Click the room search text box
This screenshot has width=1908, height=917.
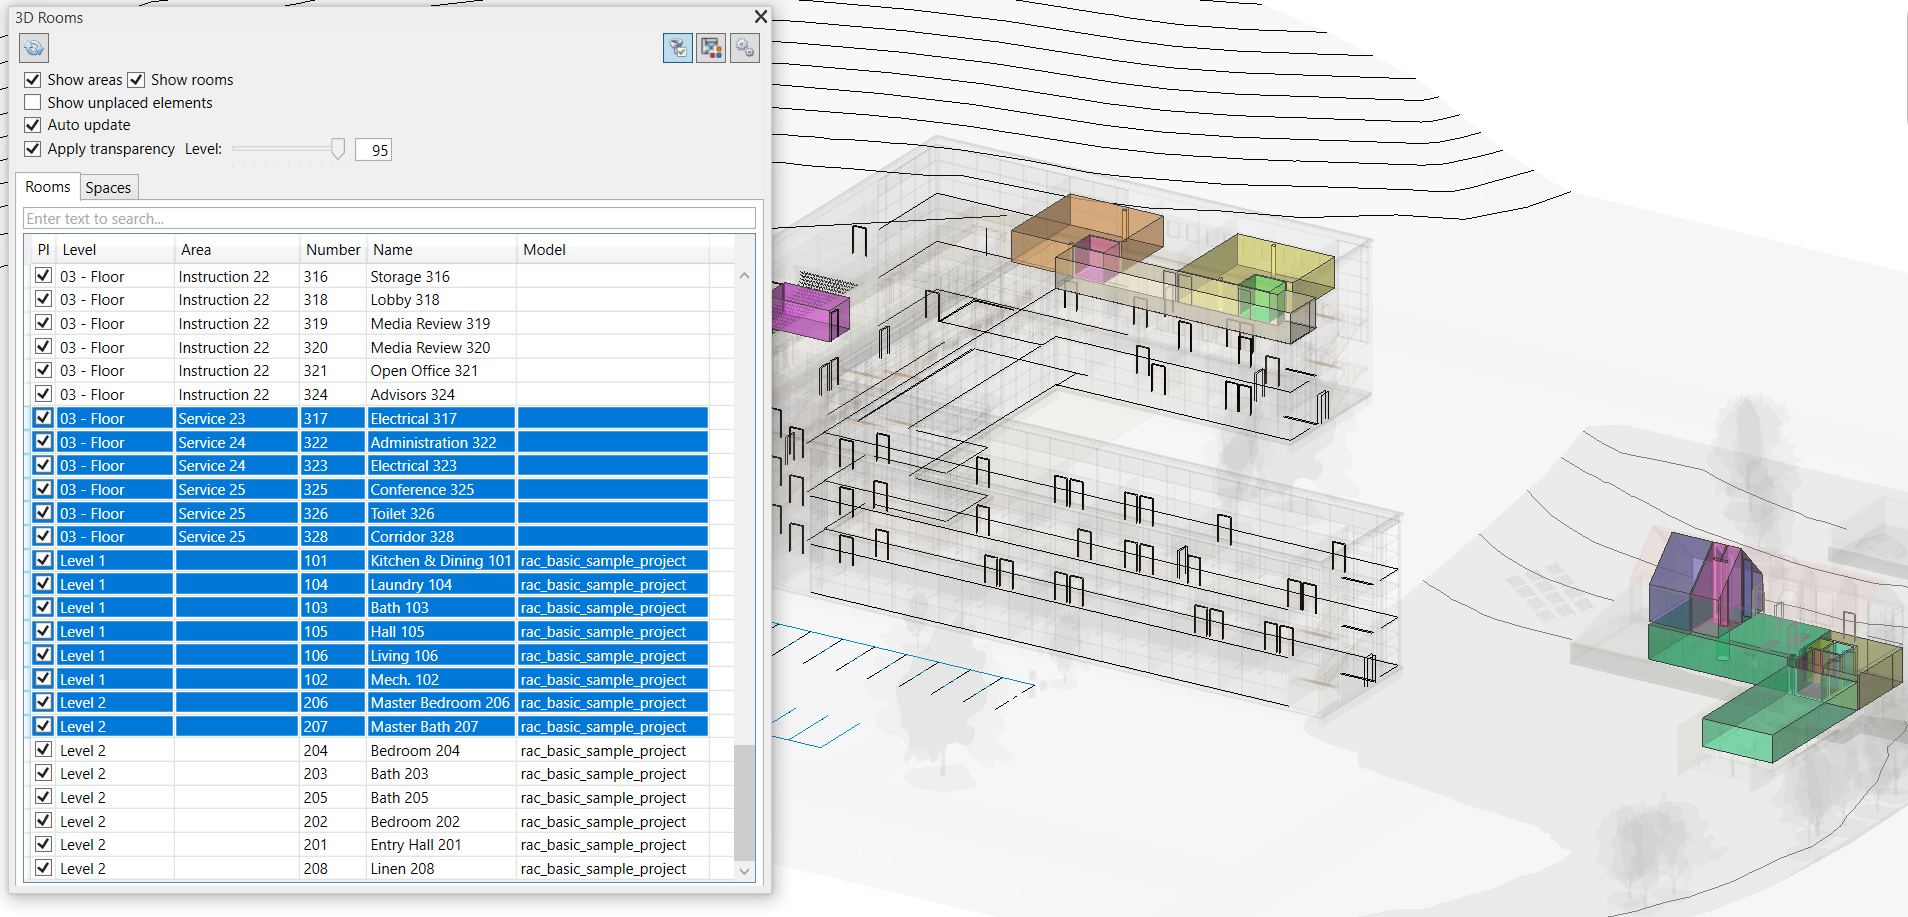(389, 219)
